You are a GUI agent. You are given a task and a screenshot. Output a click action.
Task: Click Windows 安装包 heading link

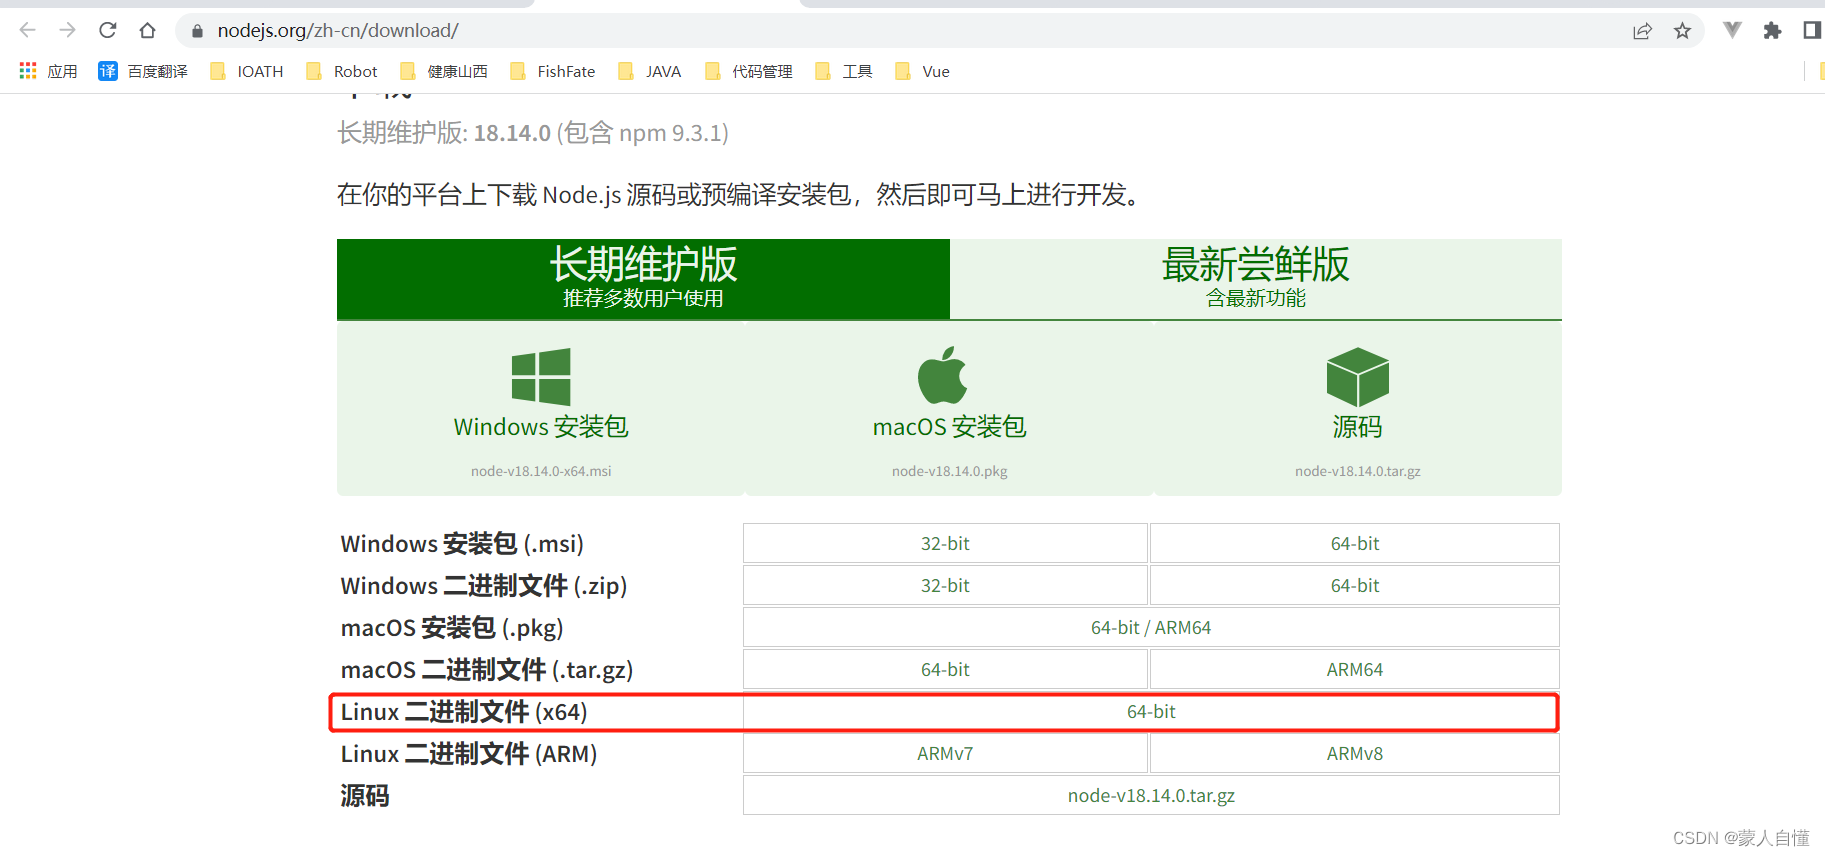pos(541,427)
